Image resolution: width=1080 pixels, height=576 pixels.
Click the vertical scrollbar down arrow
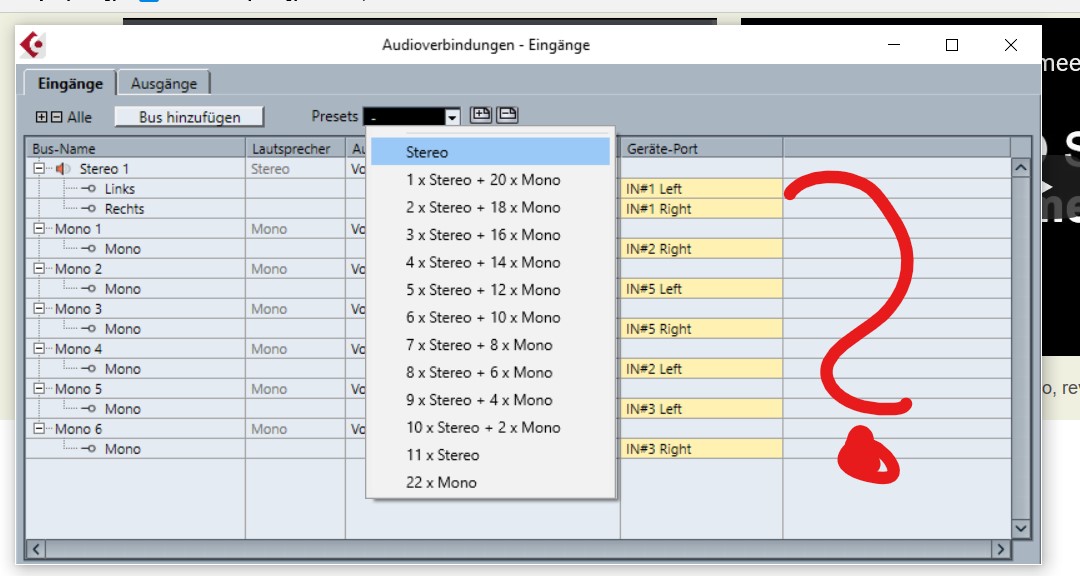[1020, 528]
